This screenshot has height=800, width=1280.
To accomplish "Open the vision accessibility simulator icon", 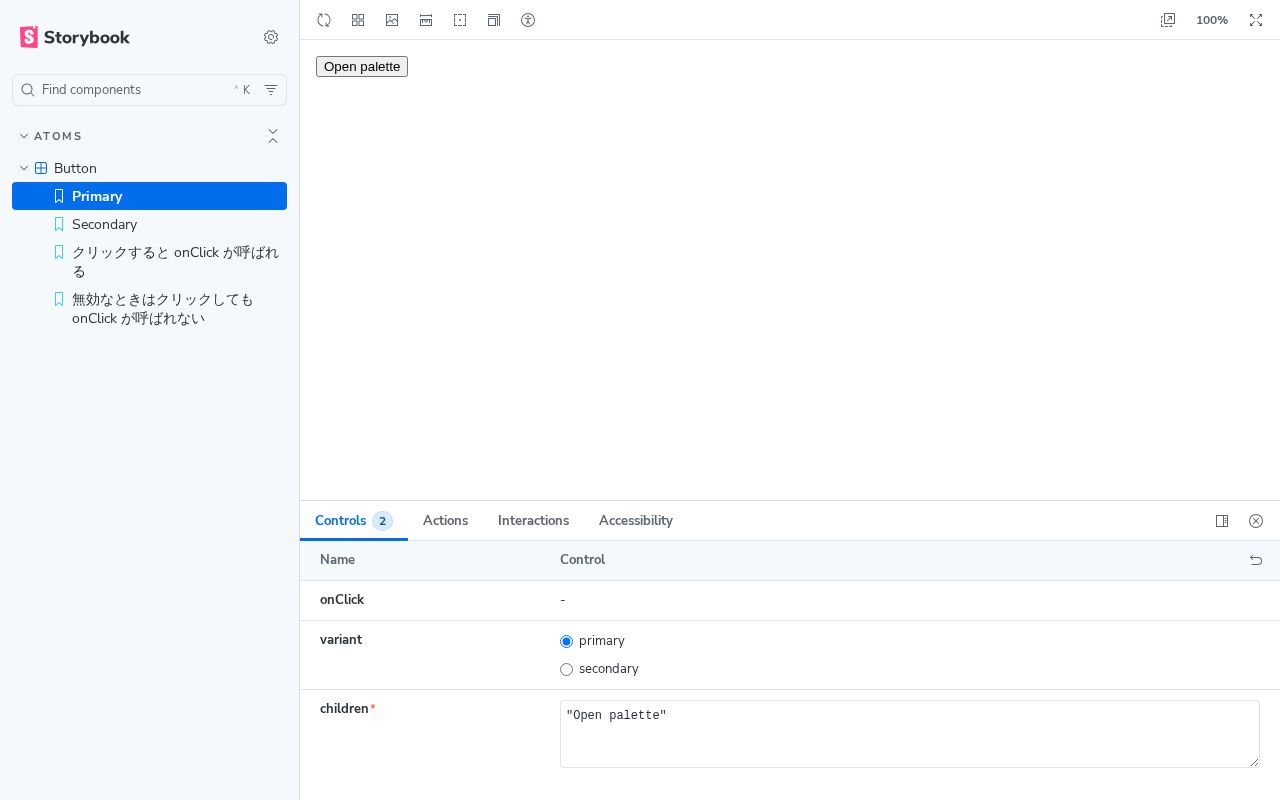I will tap(528, 20).
